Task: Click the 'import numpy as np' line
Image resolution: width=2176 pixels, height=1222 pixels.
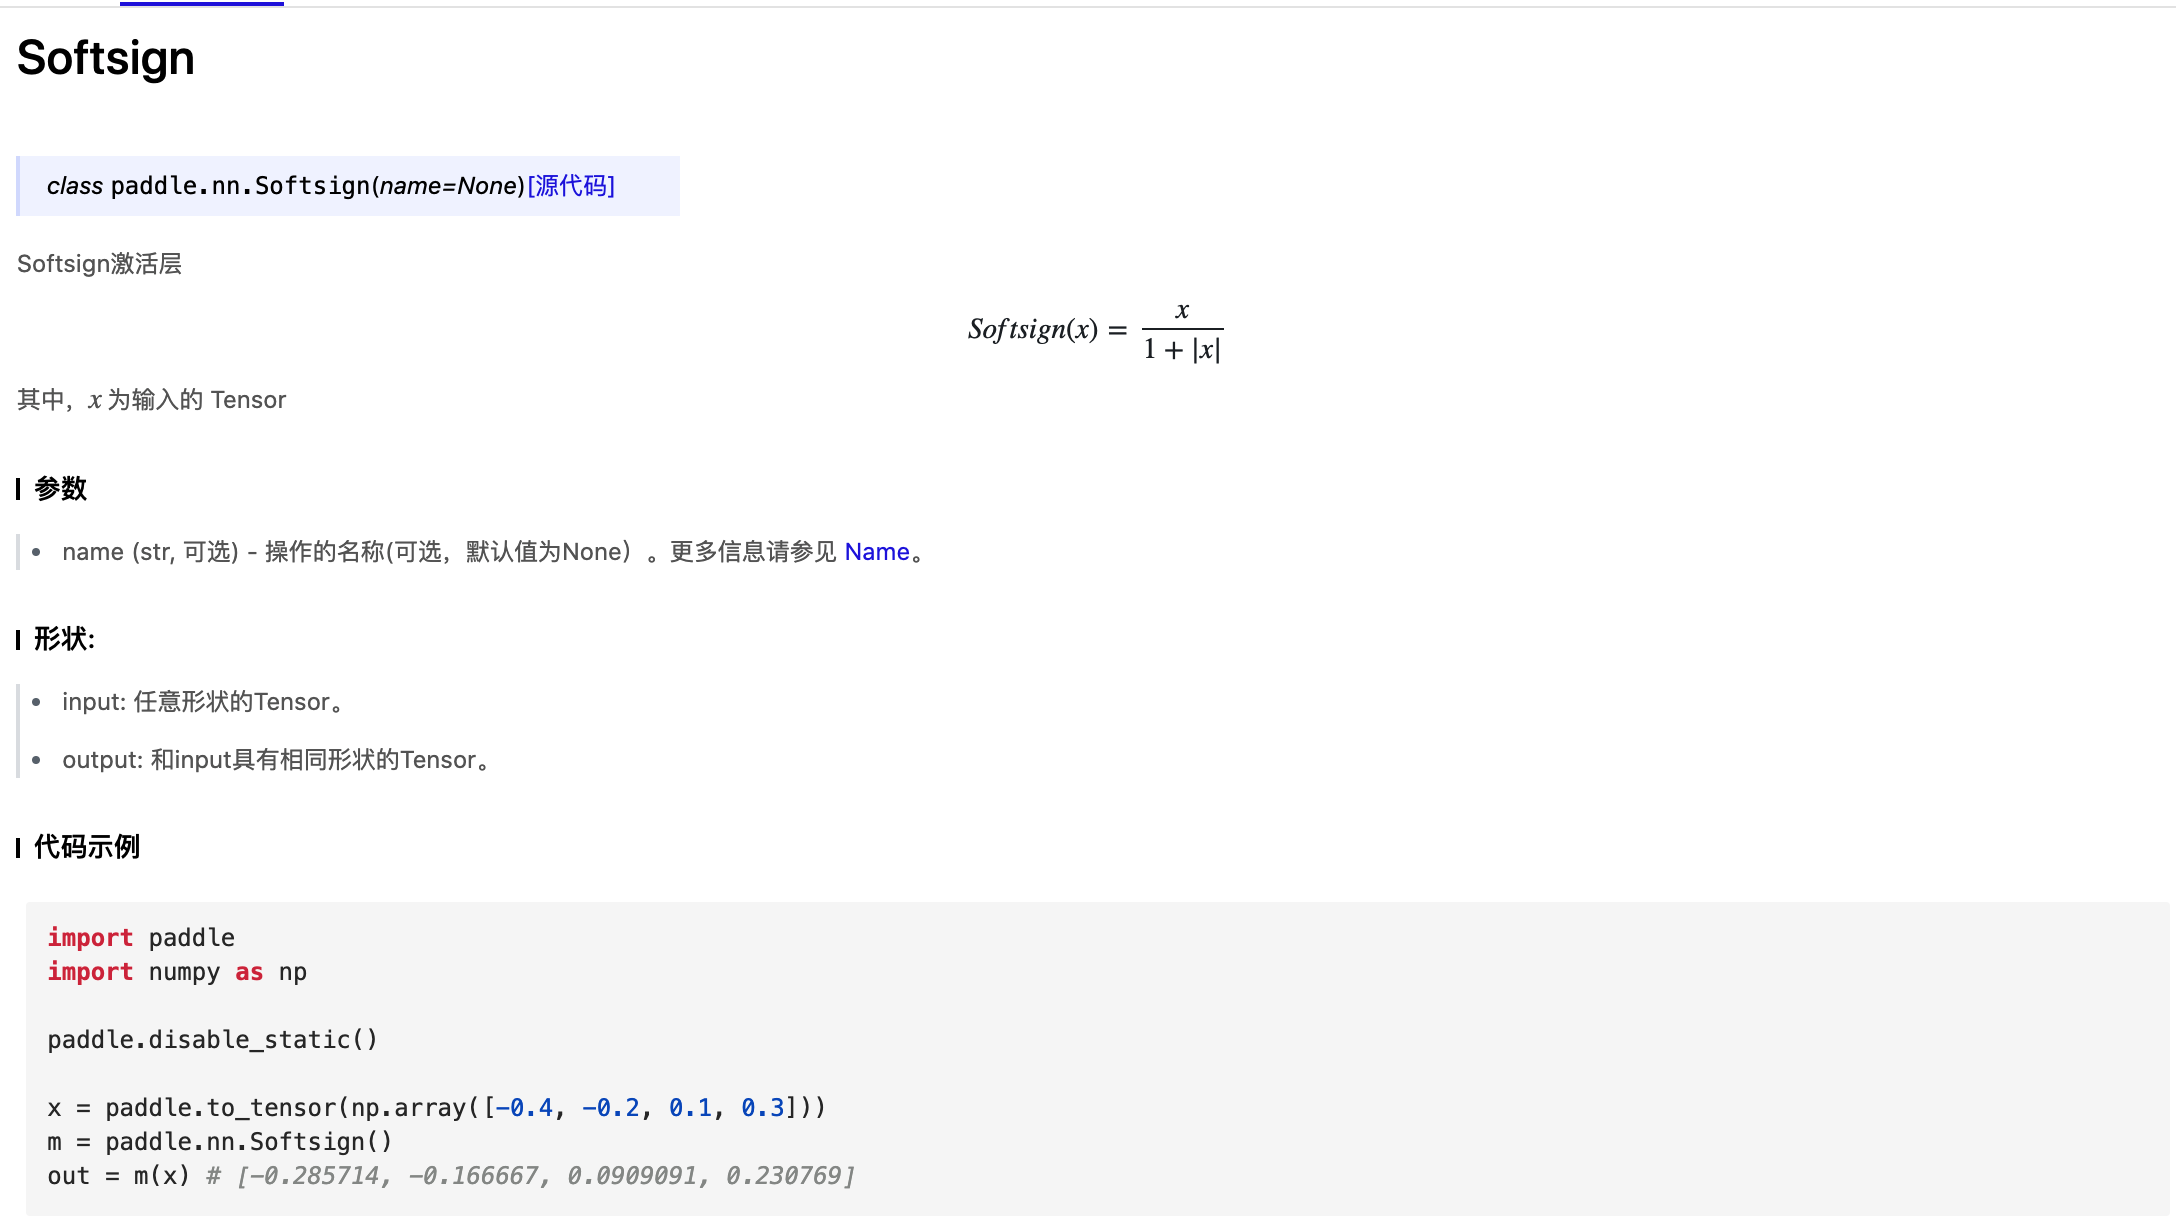Action: (x=177, y=972)
